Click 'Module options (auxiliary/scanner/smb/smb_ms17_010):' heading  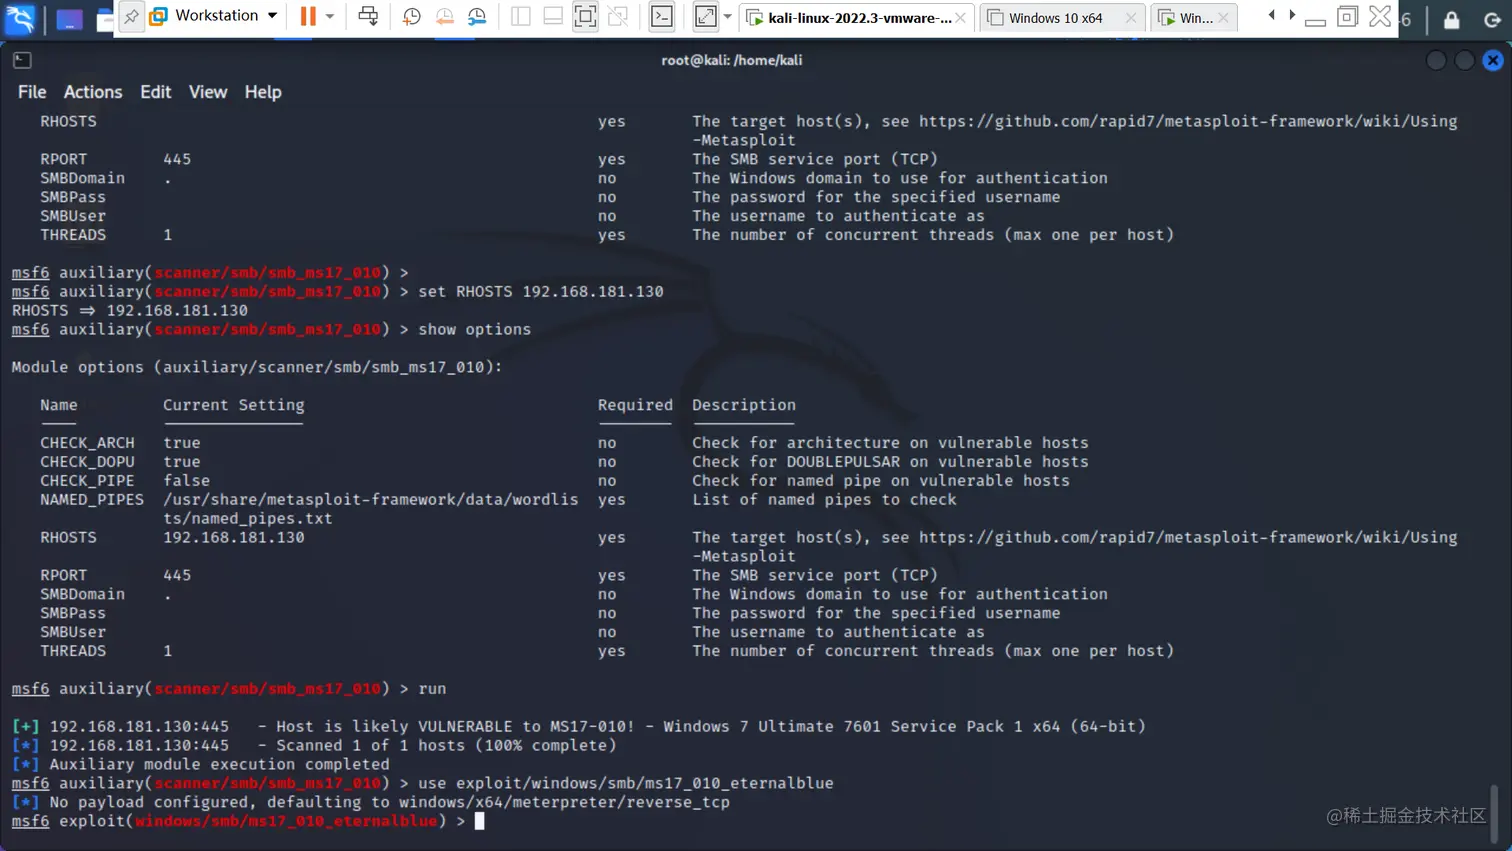pyautogui.click(x=257, y=367)
